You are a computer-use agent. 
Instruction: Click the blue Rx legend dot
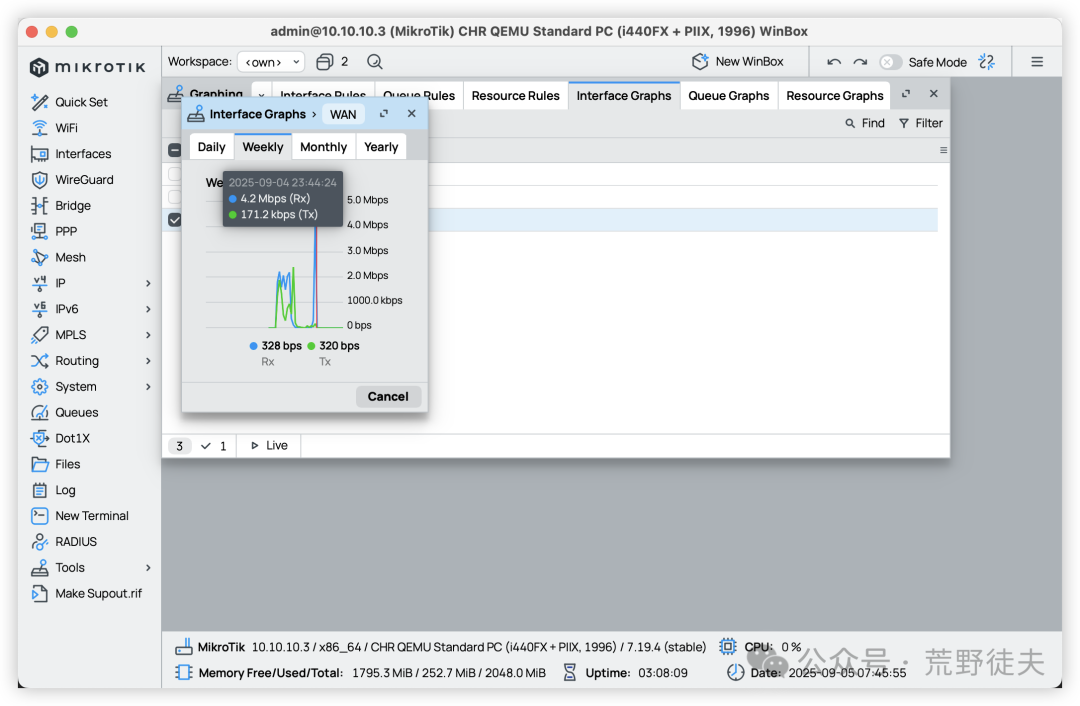pos(253,346)
